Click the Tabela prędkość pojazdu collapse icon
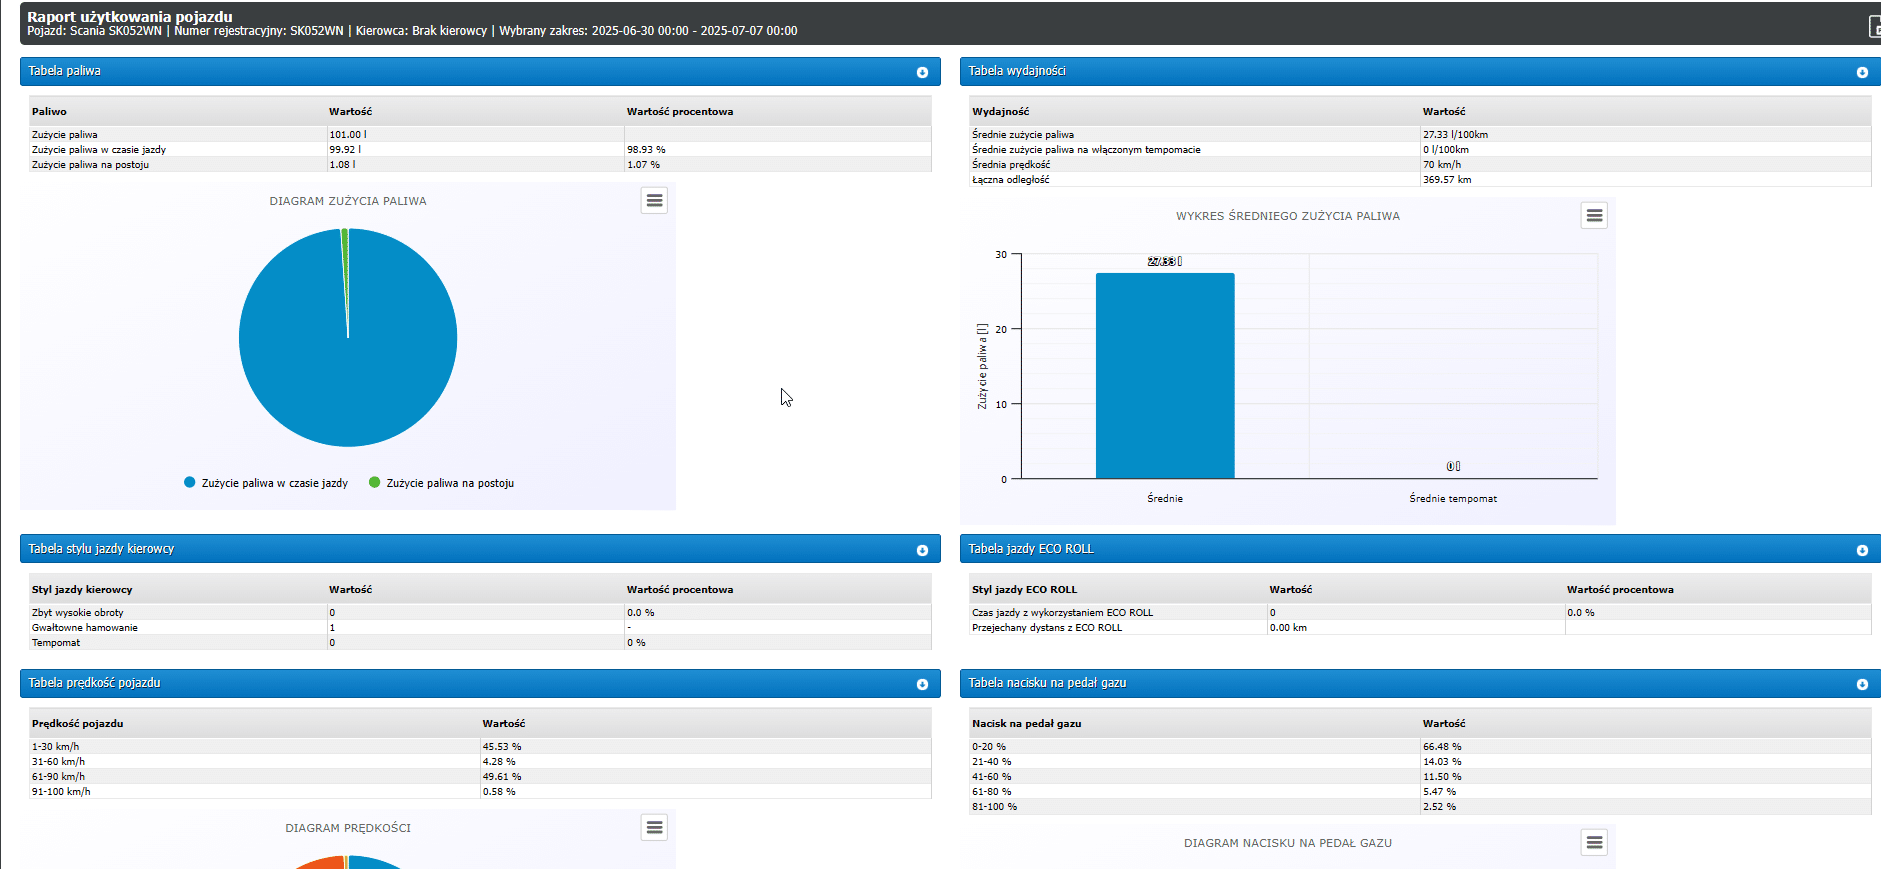The height and width of the screenshot is (869, 1881). tap(922, 684)
